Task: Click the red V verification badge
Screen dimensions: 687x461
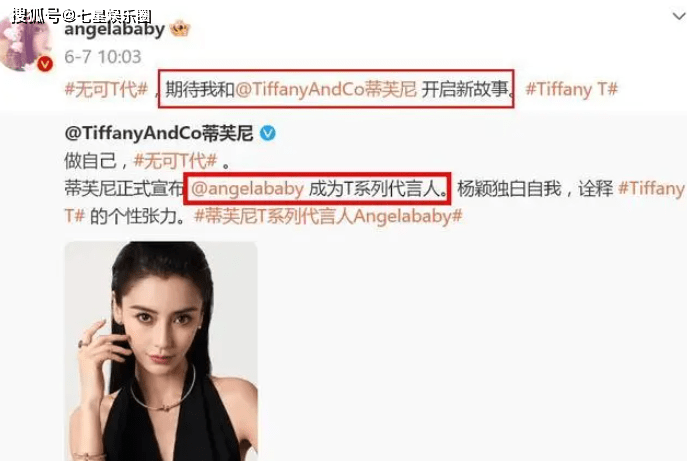Action: tap(45, 64)
